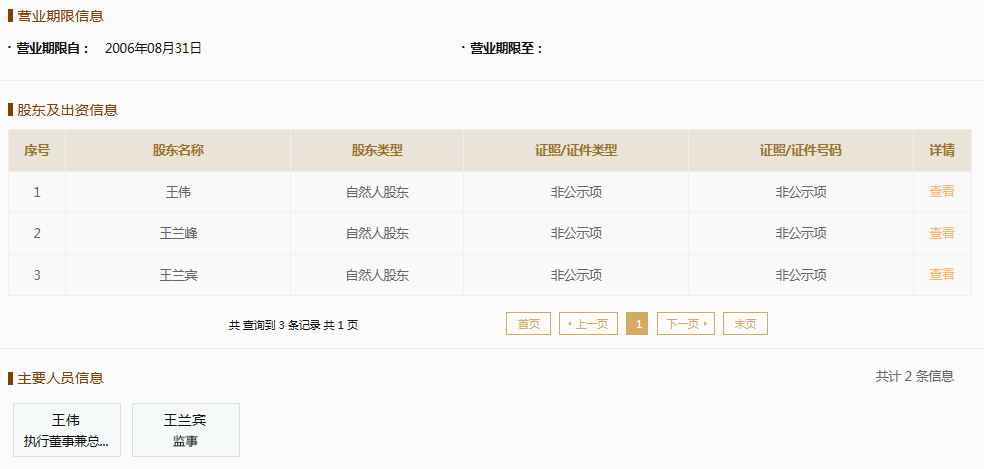Click the 主要人员信息 section heading

pos(60,378)
